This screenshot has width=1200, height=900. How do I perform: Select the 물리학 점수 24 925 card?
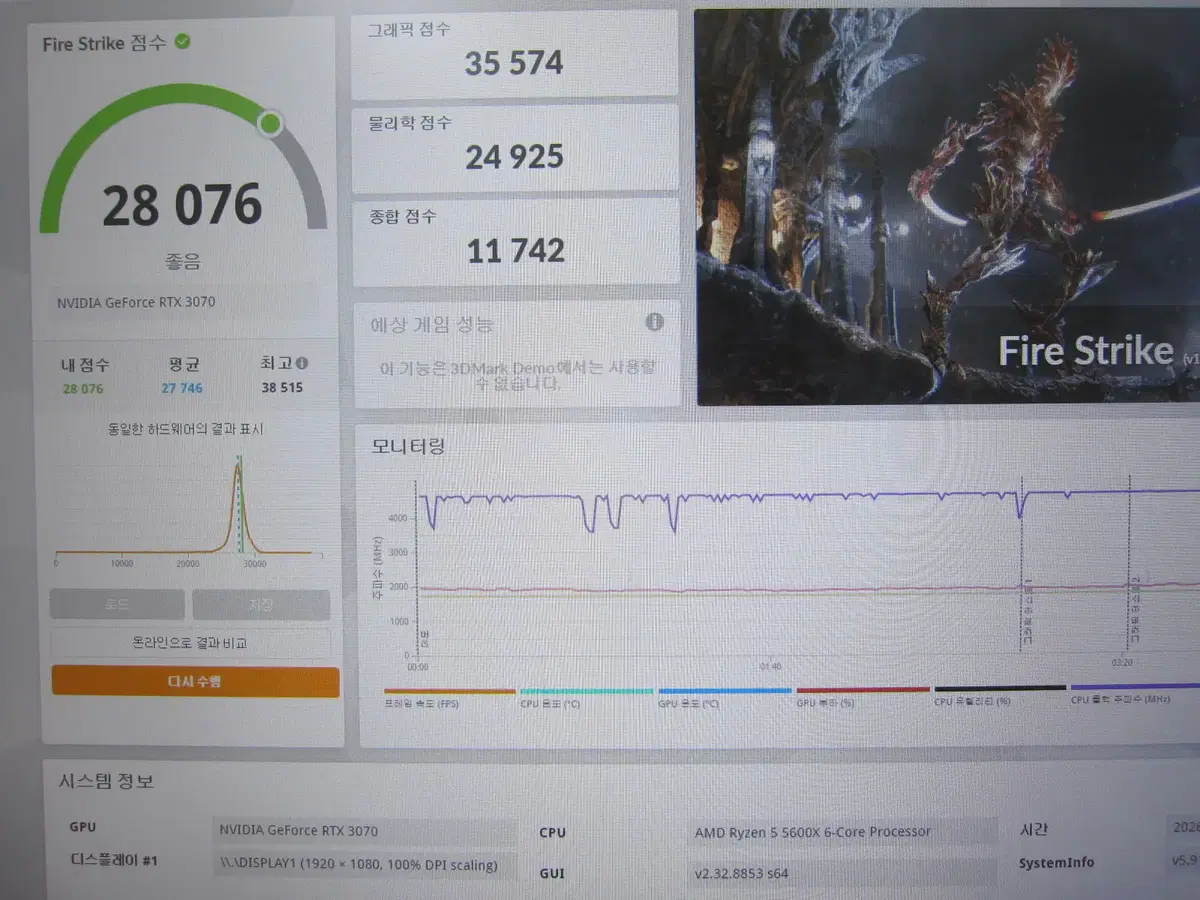tap(514, 147)
